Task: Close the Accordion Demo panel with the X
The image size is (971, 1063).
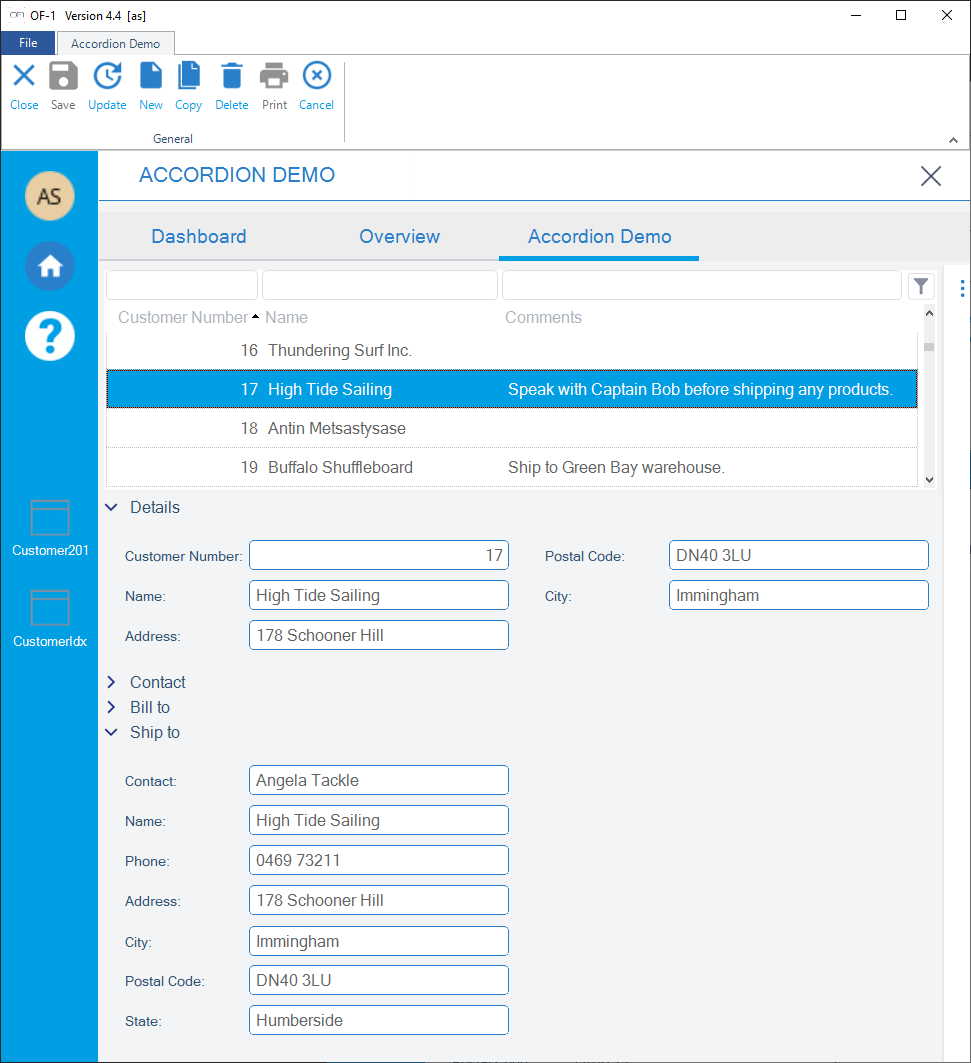Action: point(930,176)
